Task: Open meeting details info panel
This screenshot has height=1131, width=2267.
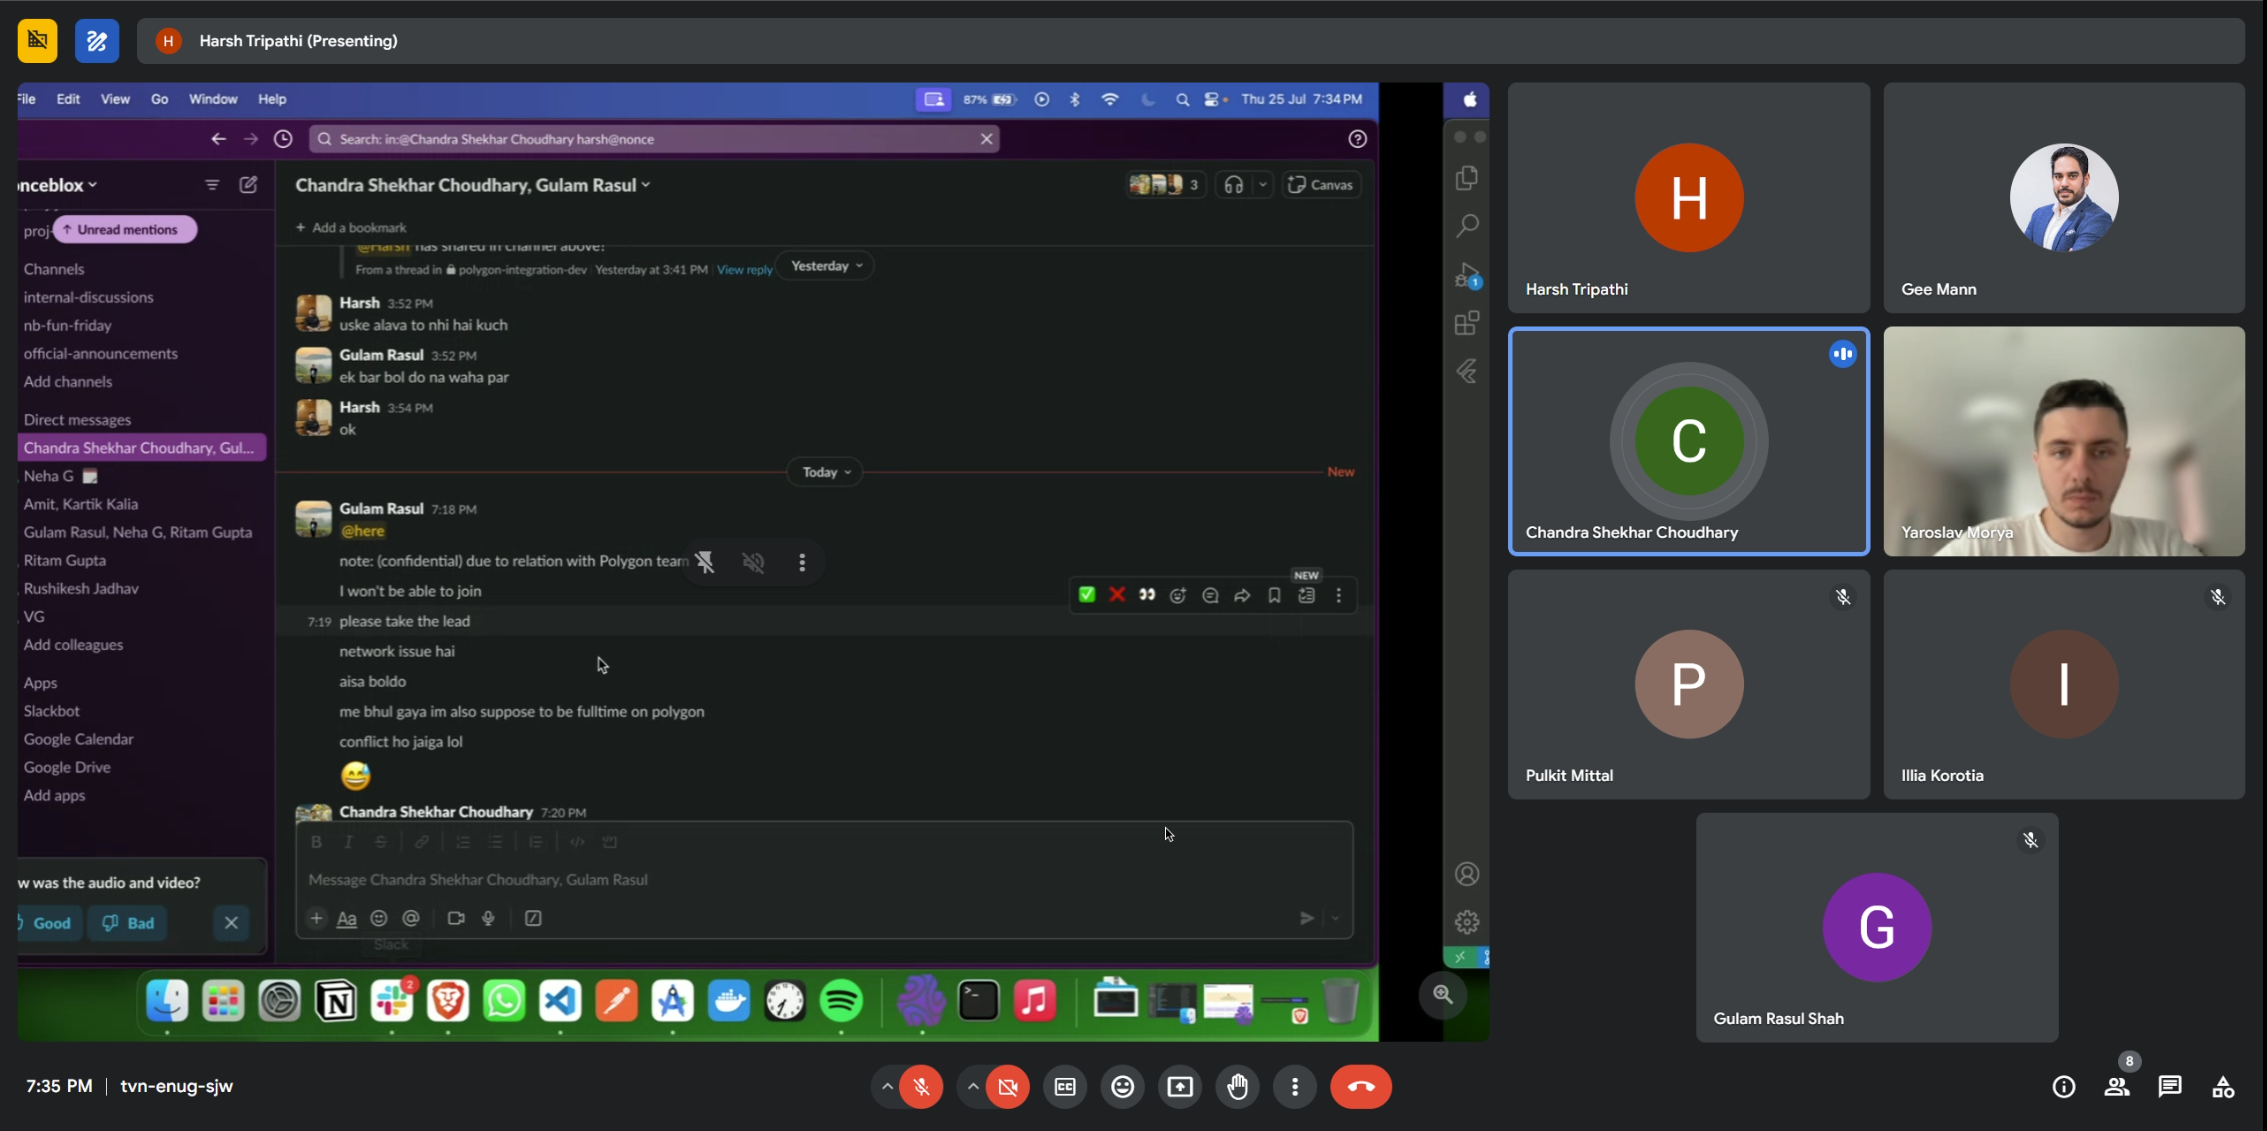Action: (2063, 1087)
